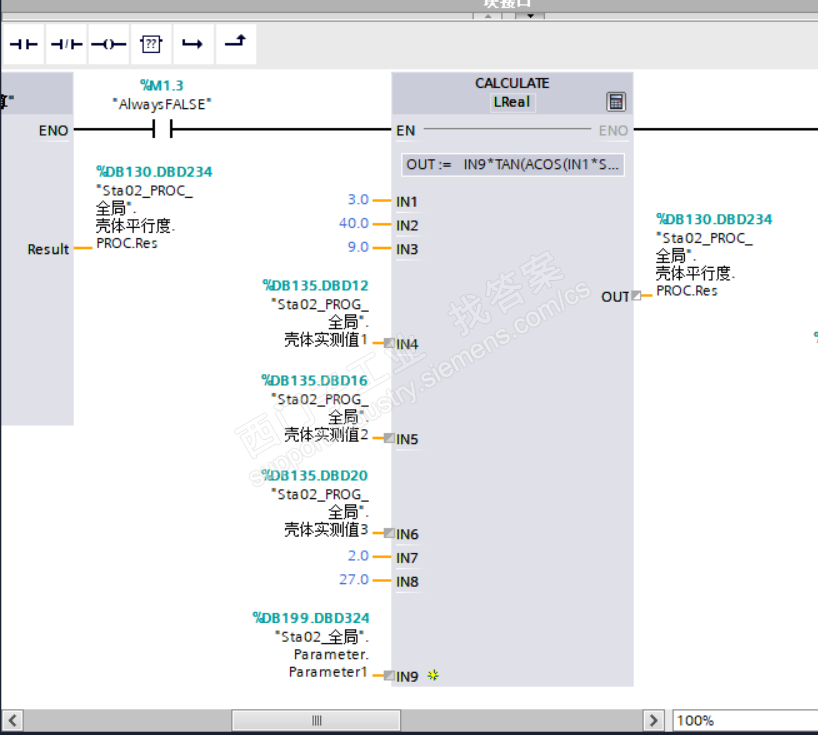Edit the OUT := IN9*TAN formula field
This screenshot has height=735, width=818.
pos(513,165)
